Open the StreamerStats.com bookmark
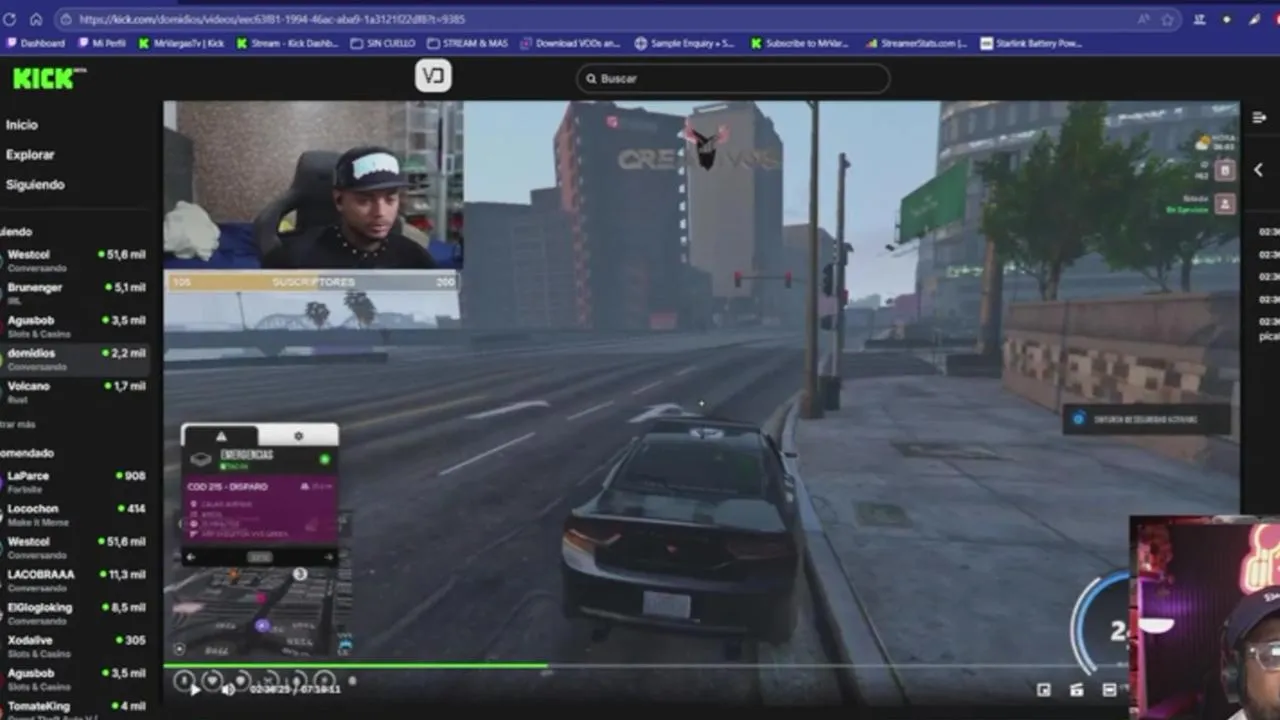Screen dimensions: 1280x720 click(x=917, y=44)
